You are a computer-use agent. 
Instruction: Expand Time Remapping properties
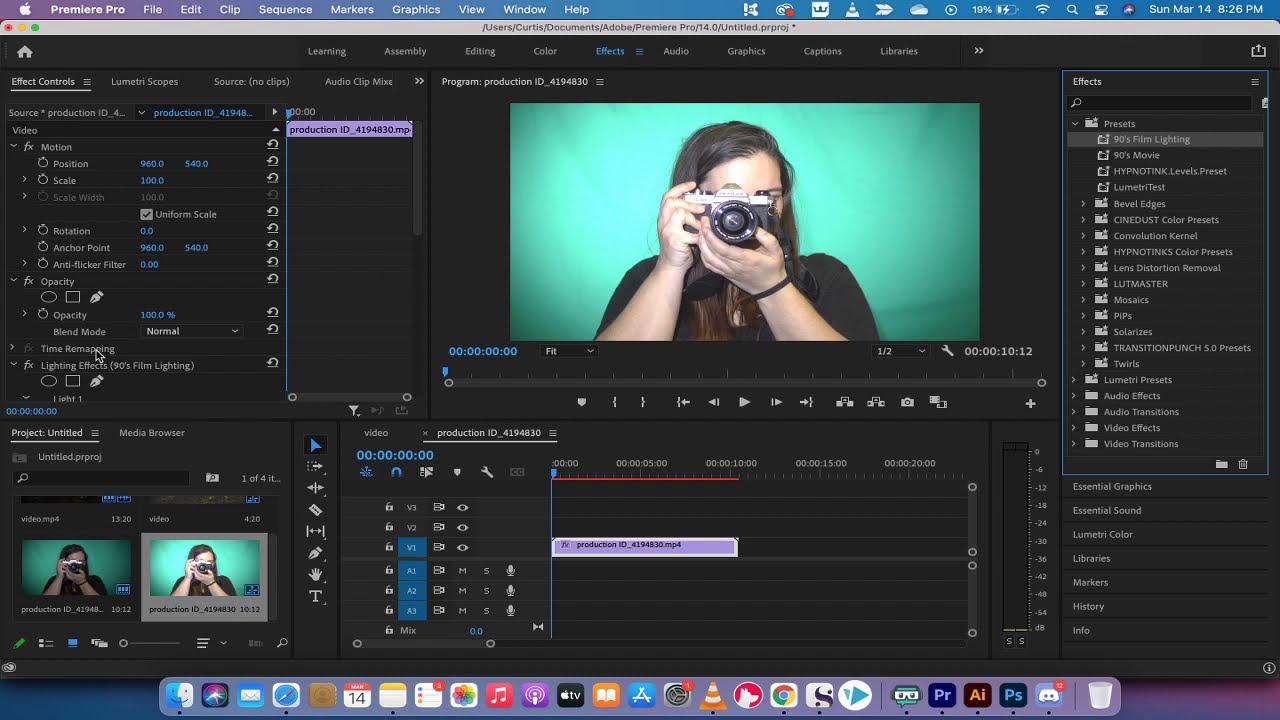point(12,349)
